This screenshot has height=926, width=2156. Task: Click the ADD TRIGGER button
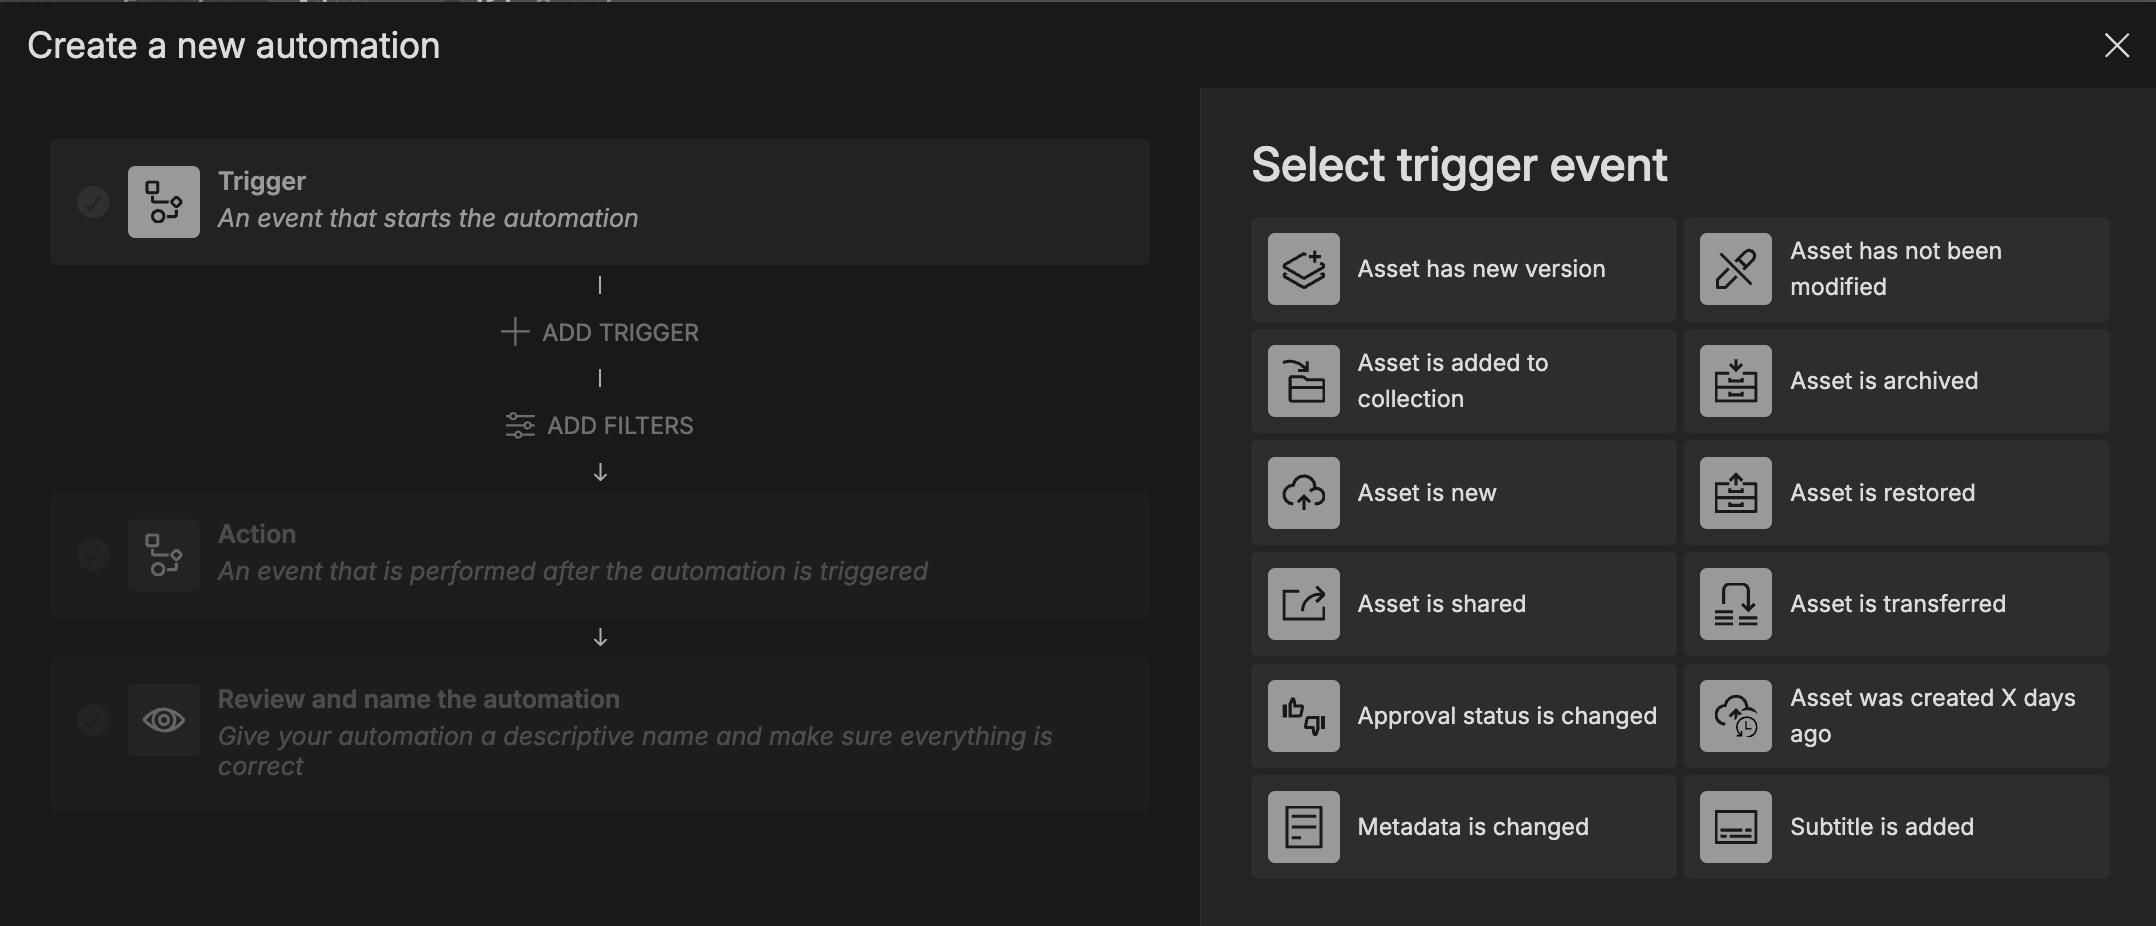coord(600,332)
